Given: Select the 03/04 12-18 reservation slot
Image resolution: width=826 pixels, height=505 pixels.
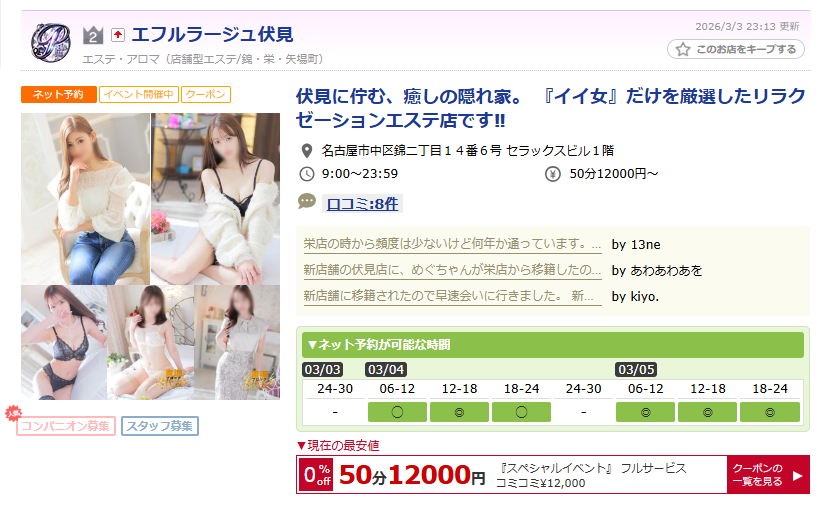Looking at the screenshot, I should (459, 412).
